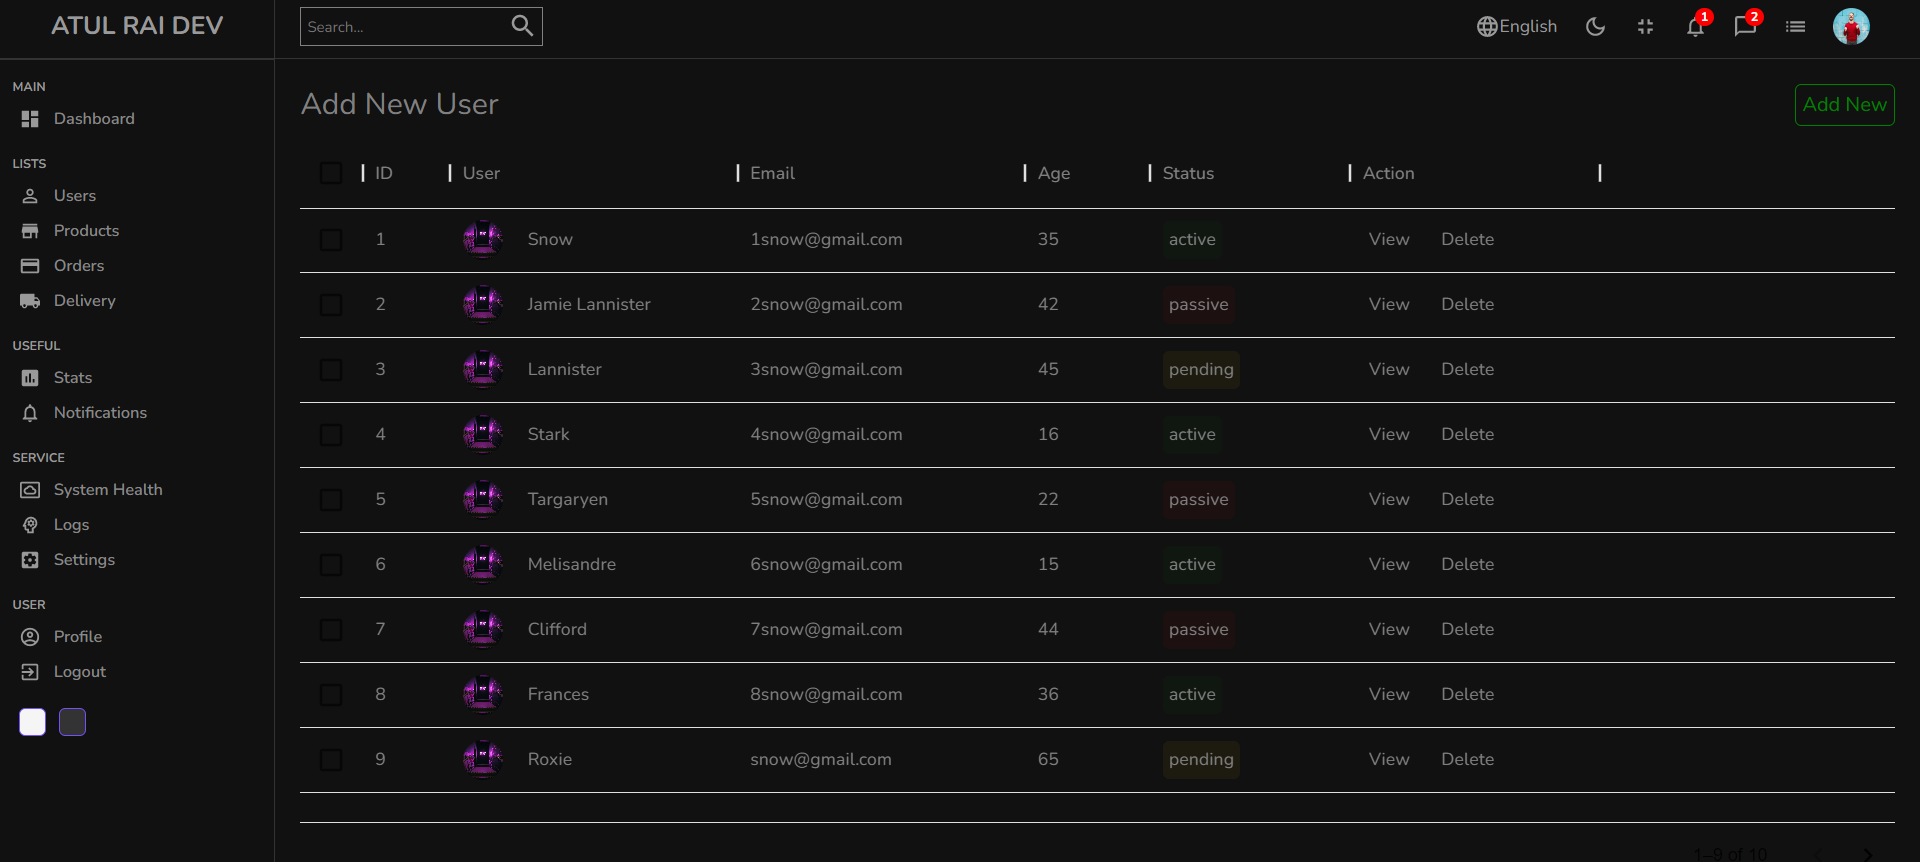Click the Profile icon in sidebar

(x=30, y=637)
